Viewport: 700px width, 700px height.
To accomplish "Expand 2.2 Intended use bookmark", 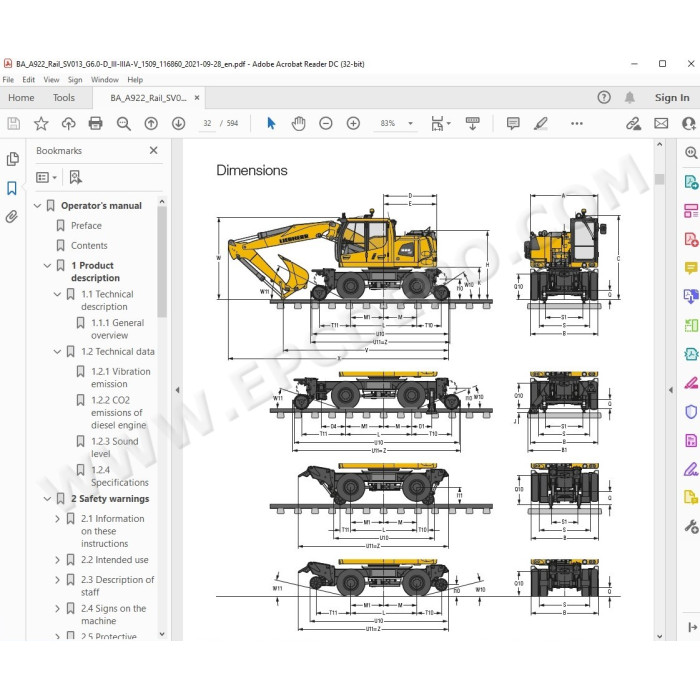I will [57, 560].
